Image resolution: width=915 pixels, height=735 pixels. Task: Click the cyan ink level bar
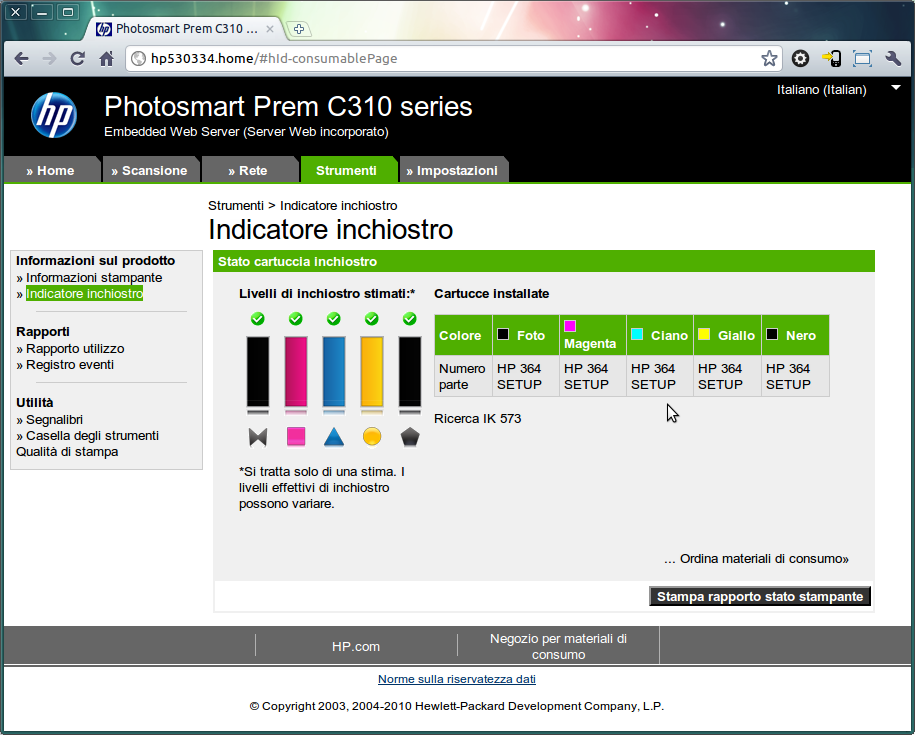coord(334,372)
